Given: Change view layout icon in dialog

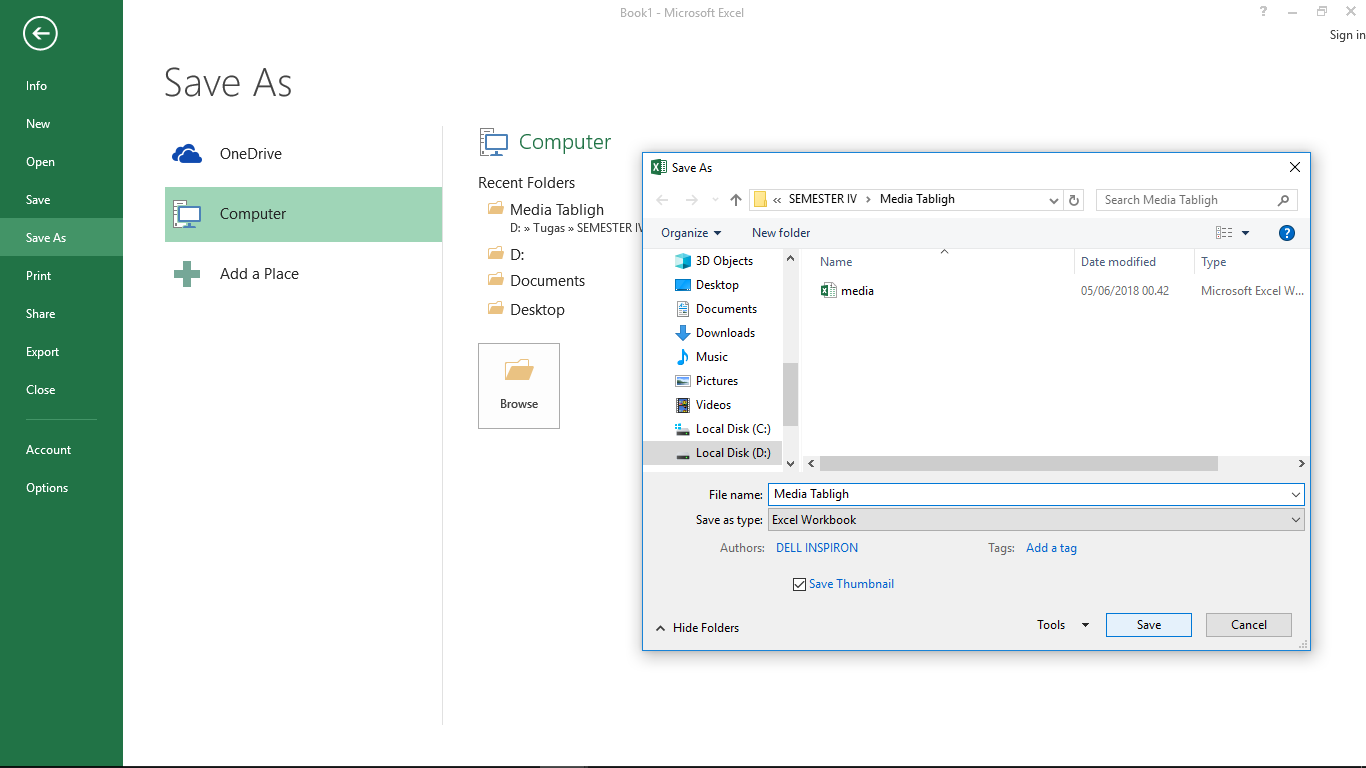Looking at the screenshot, I should tap(1224, 233).
